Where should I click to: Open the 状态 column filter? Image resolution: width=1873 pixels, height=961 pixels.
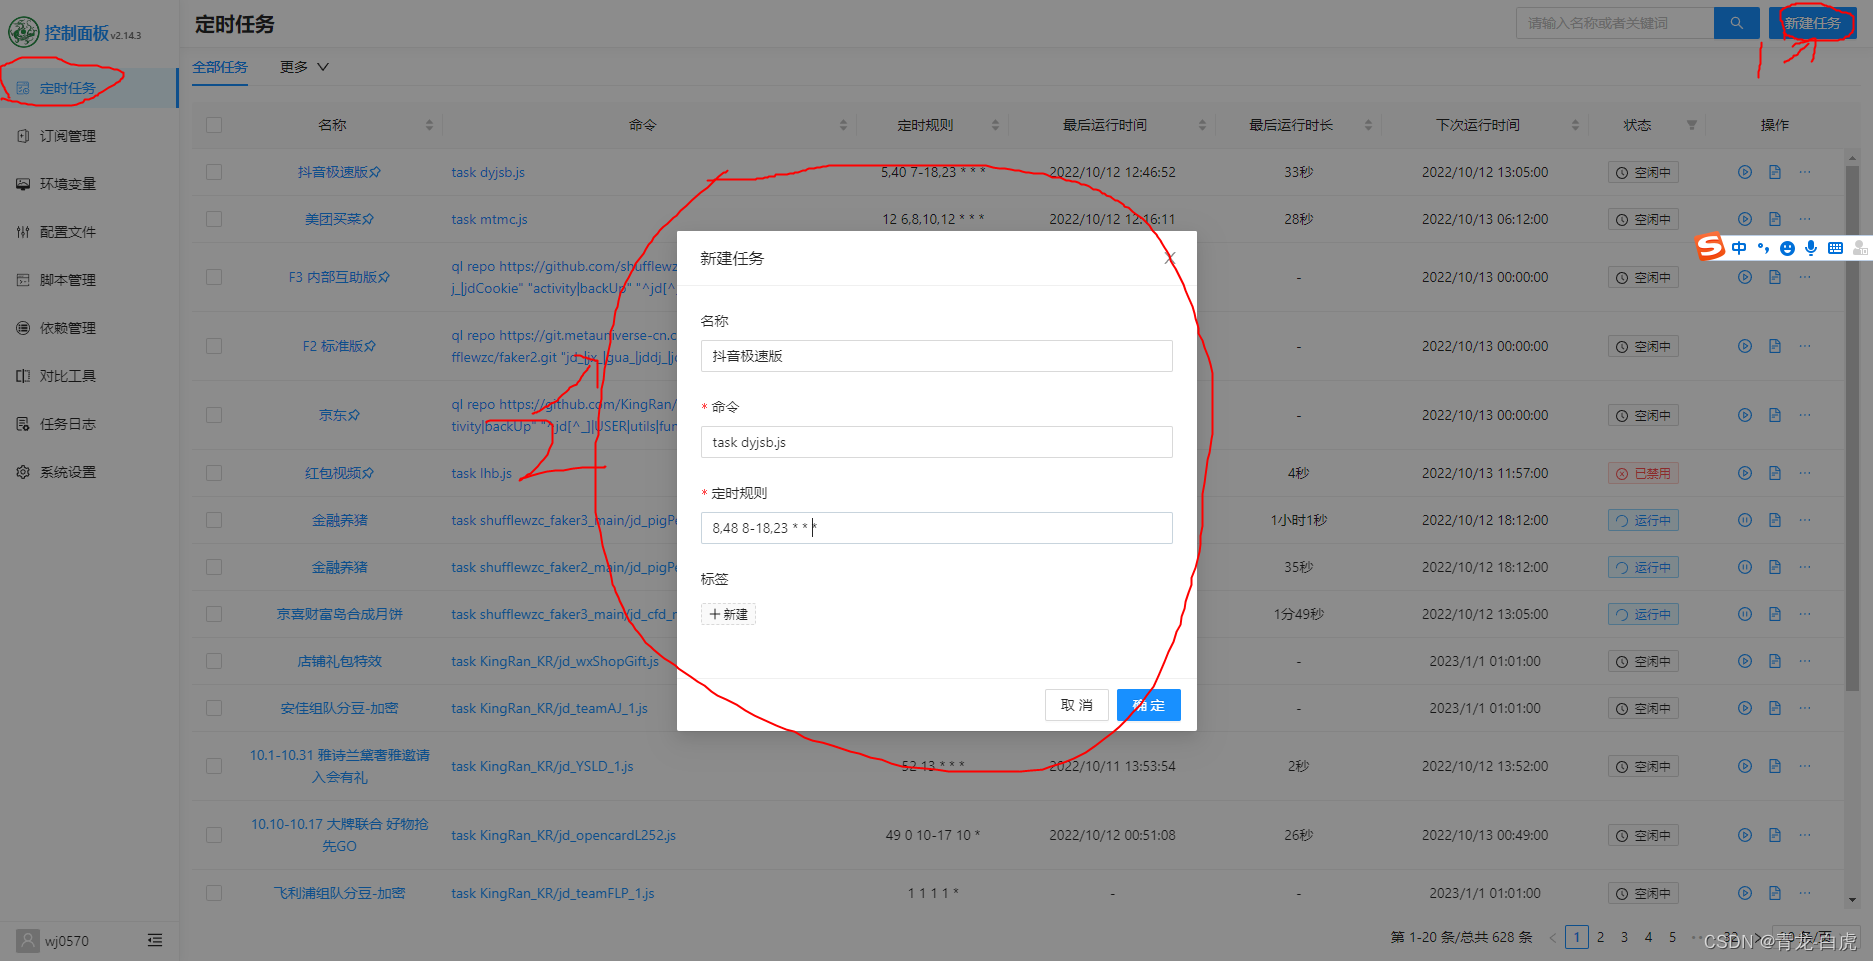click(1692, 125)
